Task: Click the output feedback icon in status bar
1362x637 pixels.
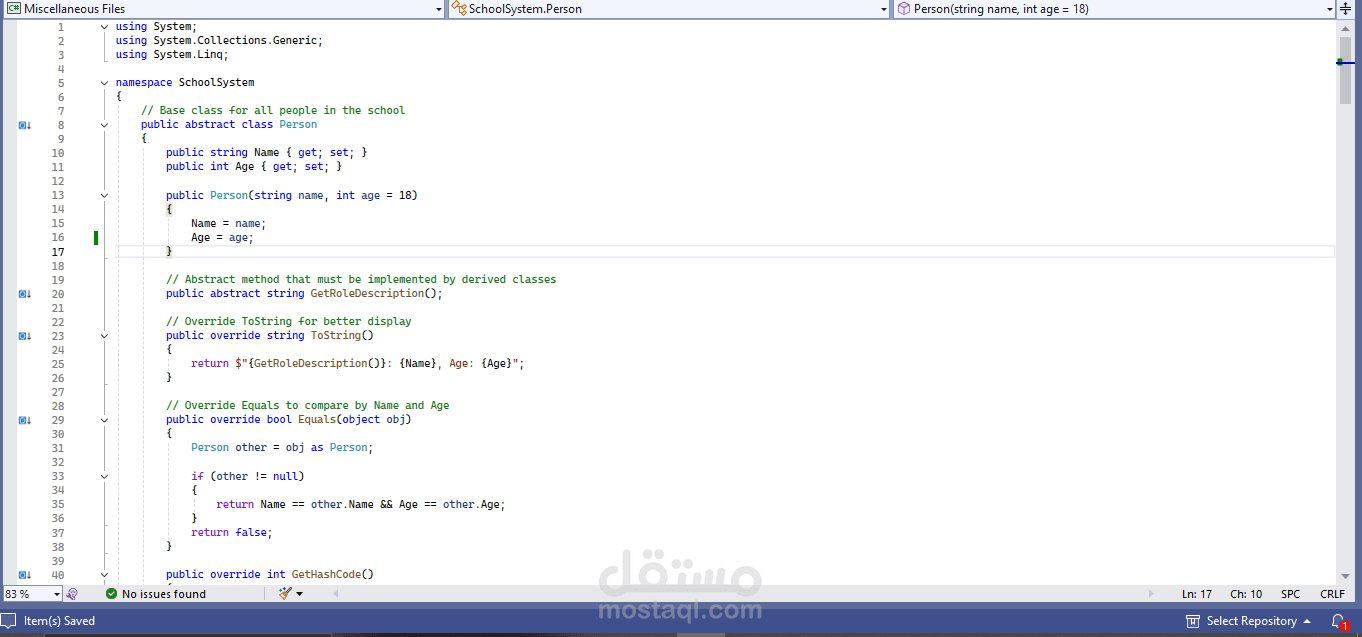Action: (9, 621)
